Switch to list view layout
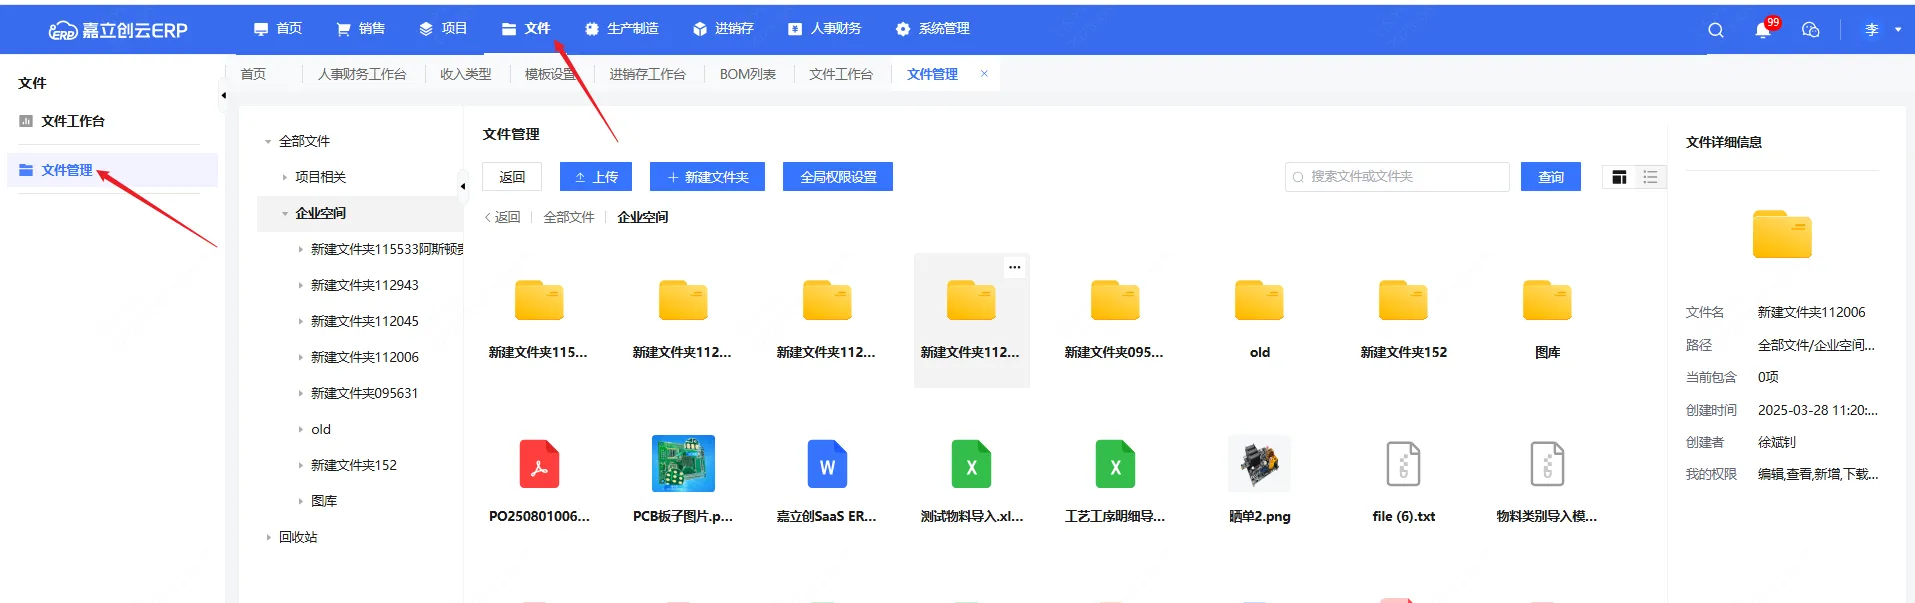This screenshot has height=603, width=1915. 1650,177
